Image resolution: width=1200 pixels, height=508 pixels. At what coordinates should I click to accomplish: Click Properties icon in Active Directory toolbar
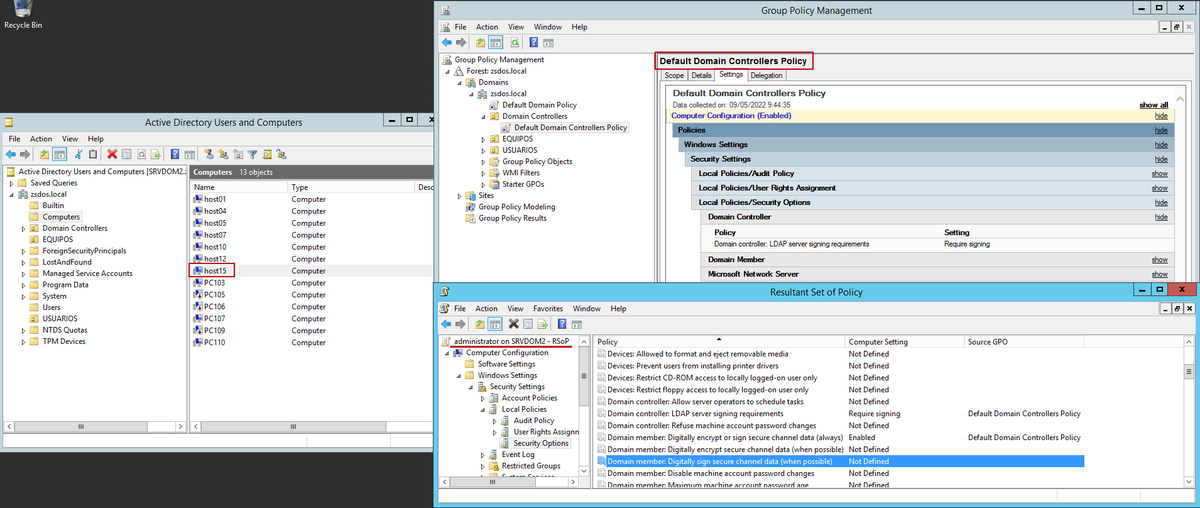(x=126, y=155)
